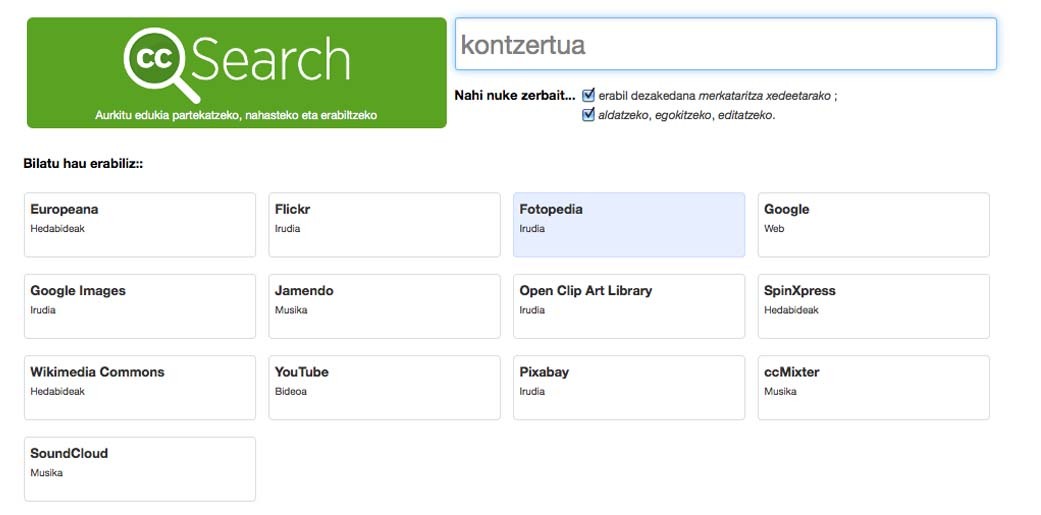1041x515 pixels.
Task: Toggle the aldatzeko, egokitzeko, editatzeko checkbox
Action: 588,115
